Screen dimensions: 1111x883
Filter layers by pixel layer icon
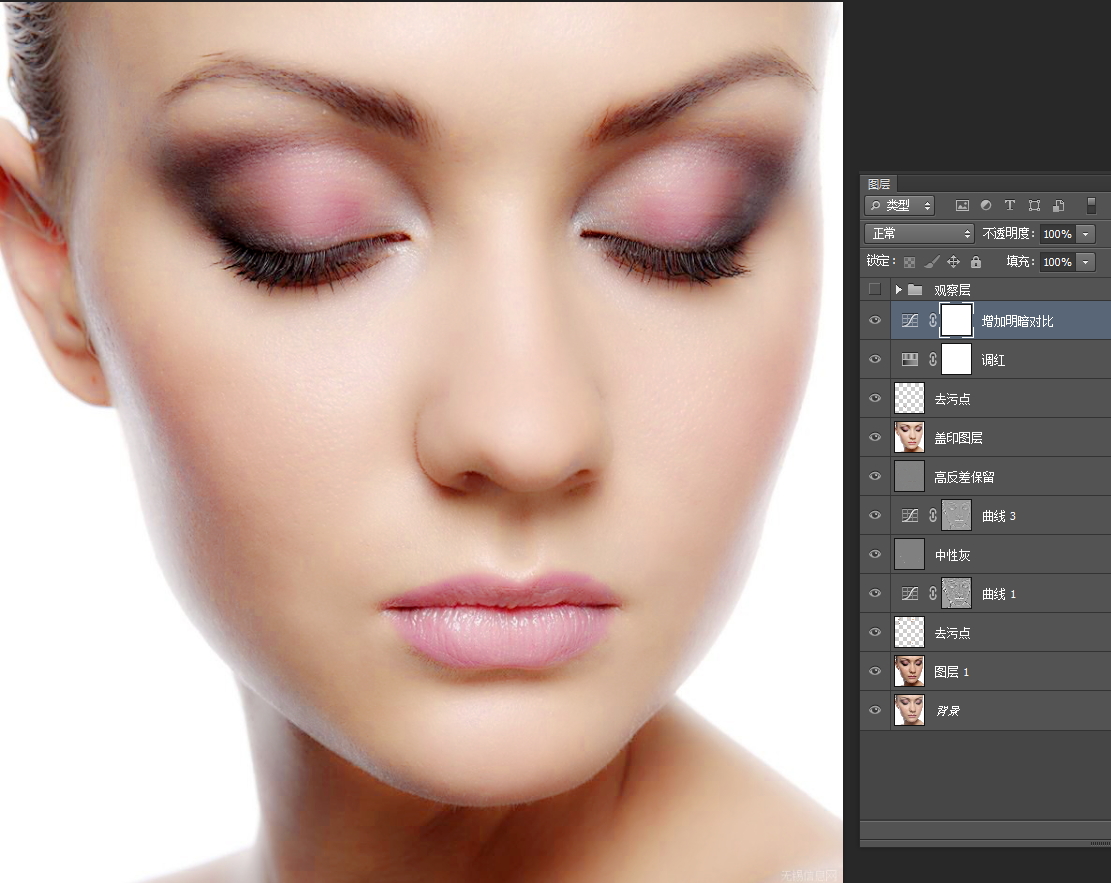click(x=961, y=206)
